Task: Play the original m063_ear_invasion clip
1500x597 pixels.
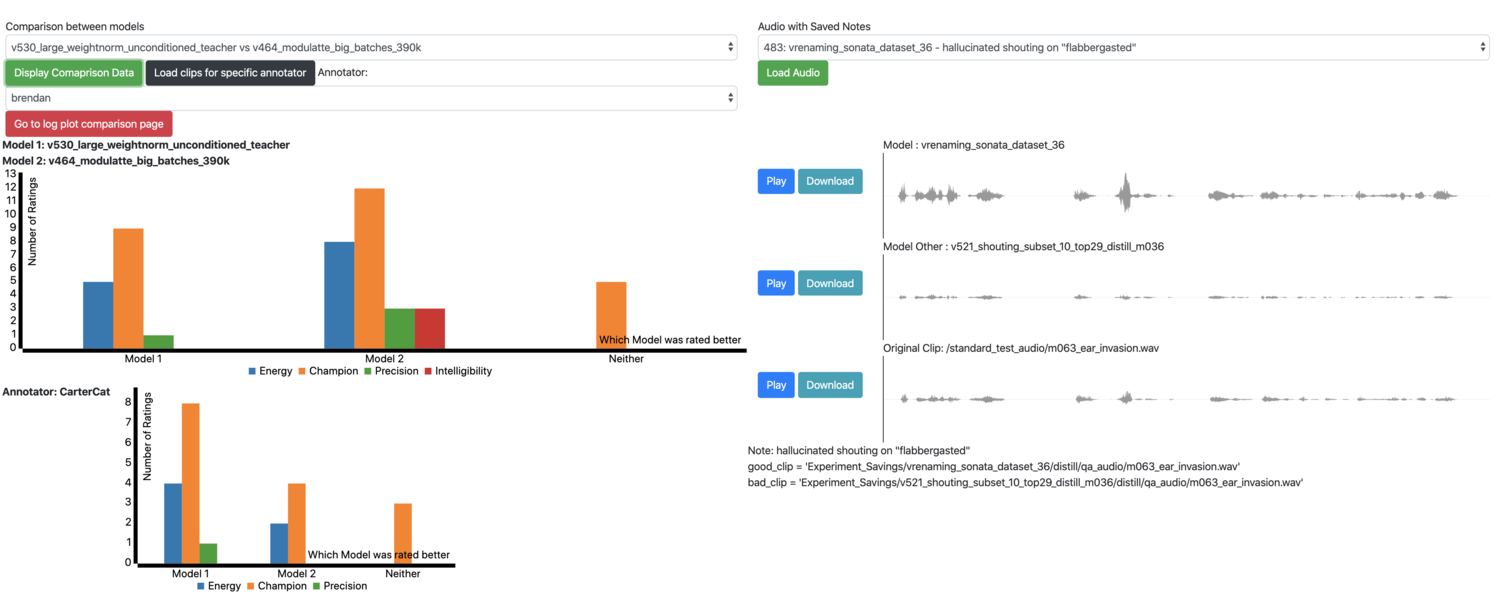Action: [776, 385]
